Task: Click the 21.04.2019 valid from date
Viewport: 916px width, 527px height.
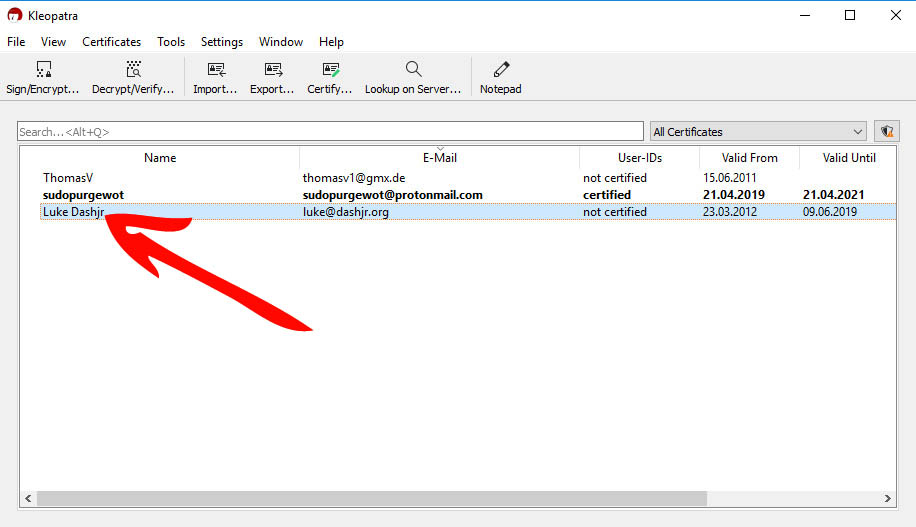Action: coord(734,195)
